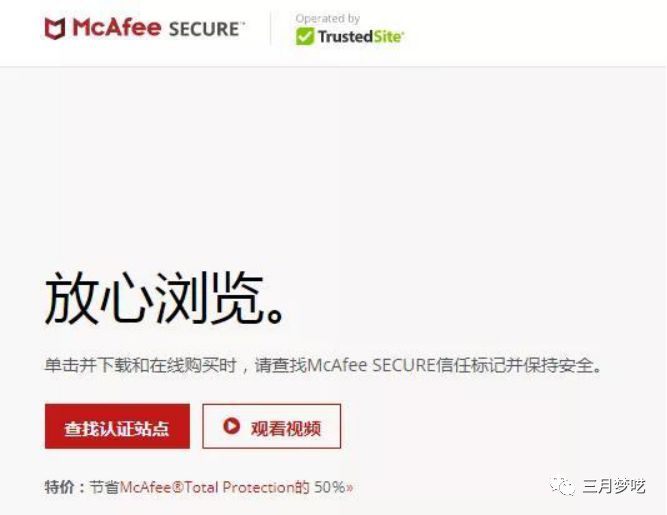
Task: Click the SECURE text beside McAfee logo
Action: click(206, 29)
